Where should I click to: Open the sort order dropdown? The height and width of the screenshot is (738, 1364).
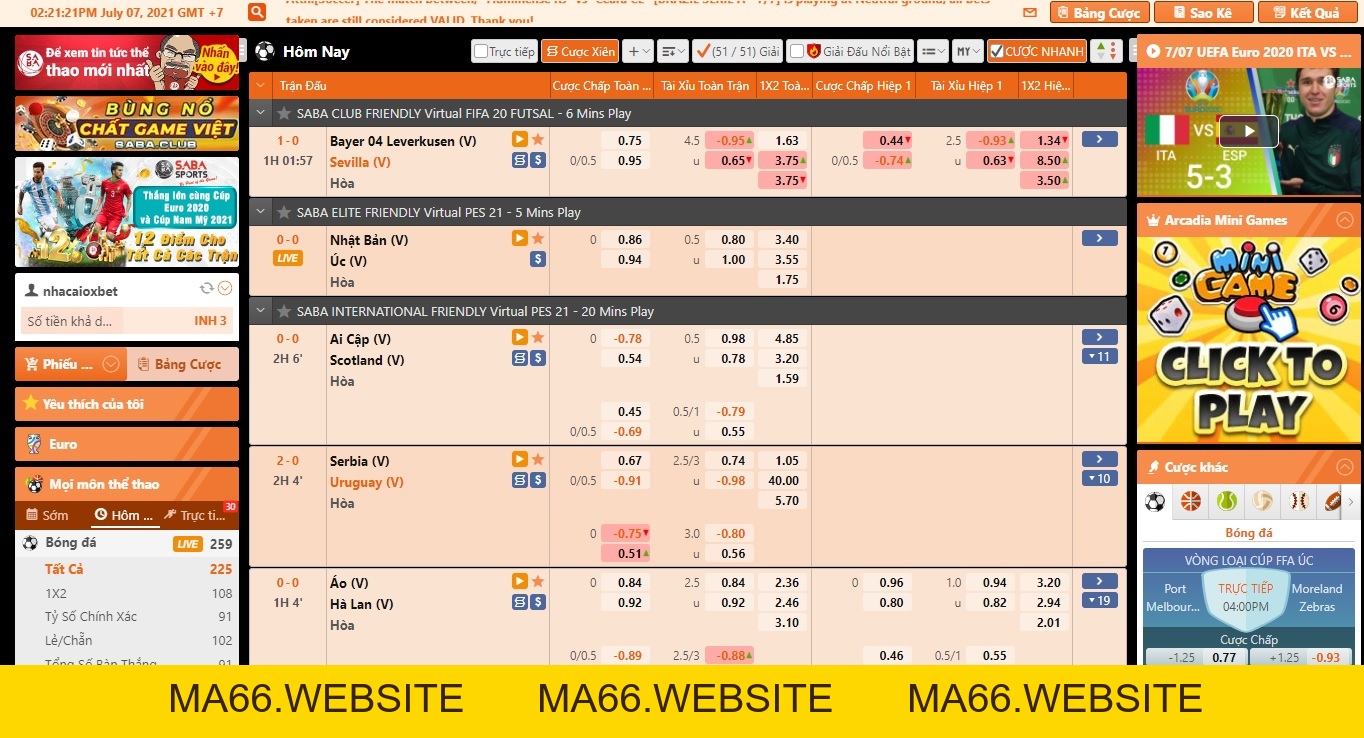[673, 51]
